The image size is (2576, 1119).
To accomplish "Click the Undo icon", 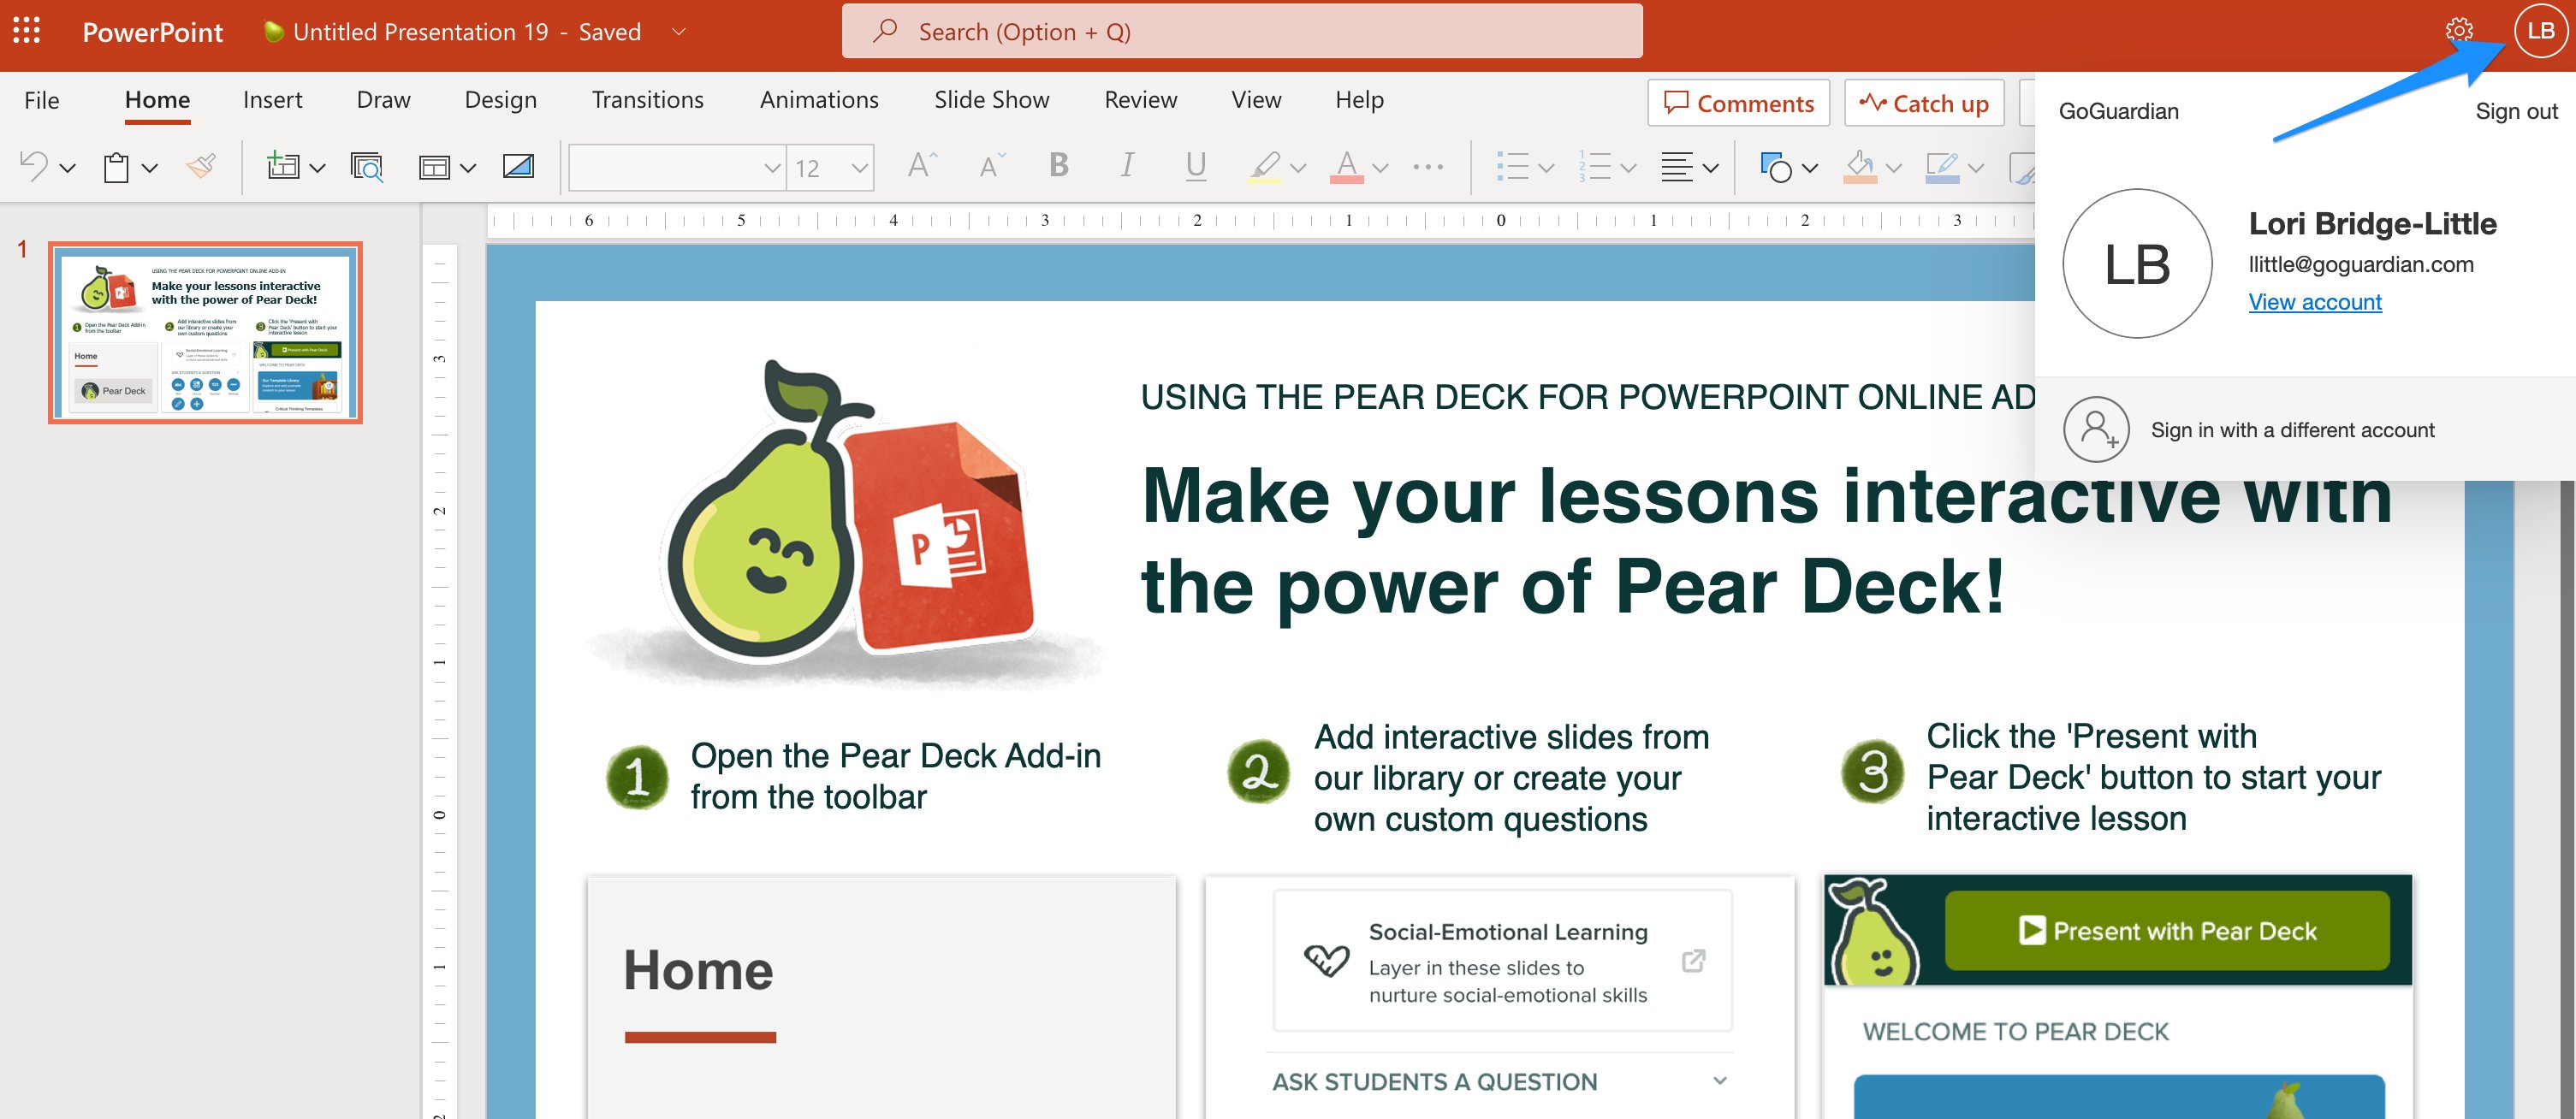I will click(34, 166).
